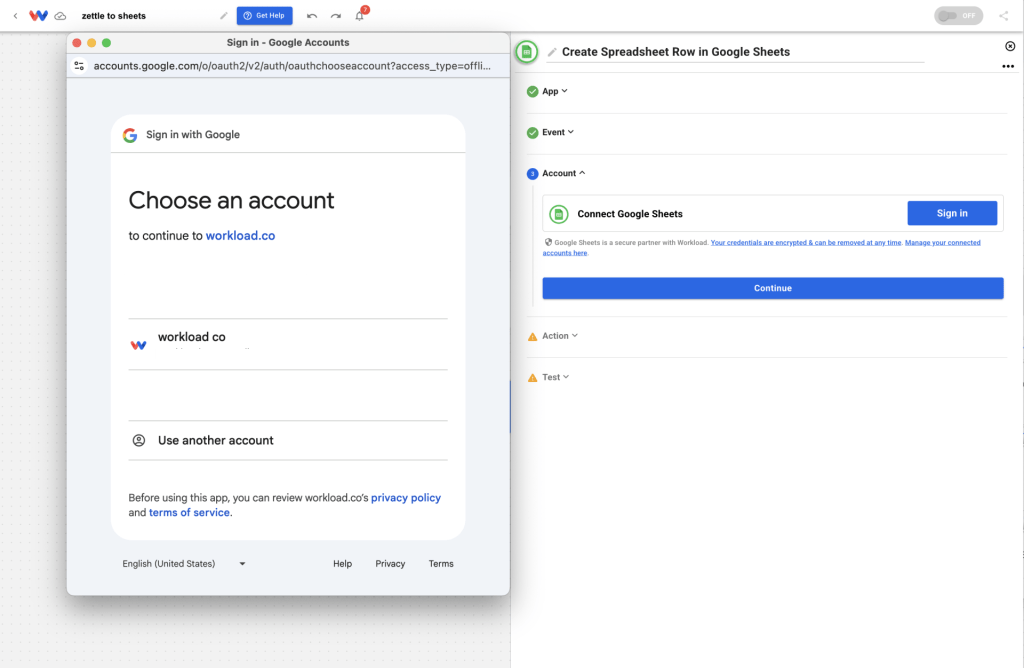
Task: Click site settings icon in popup address bar
Action: point(79,65)
